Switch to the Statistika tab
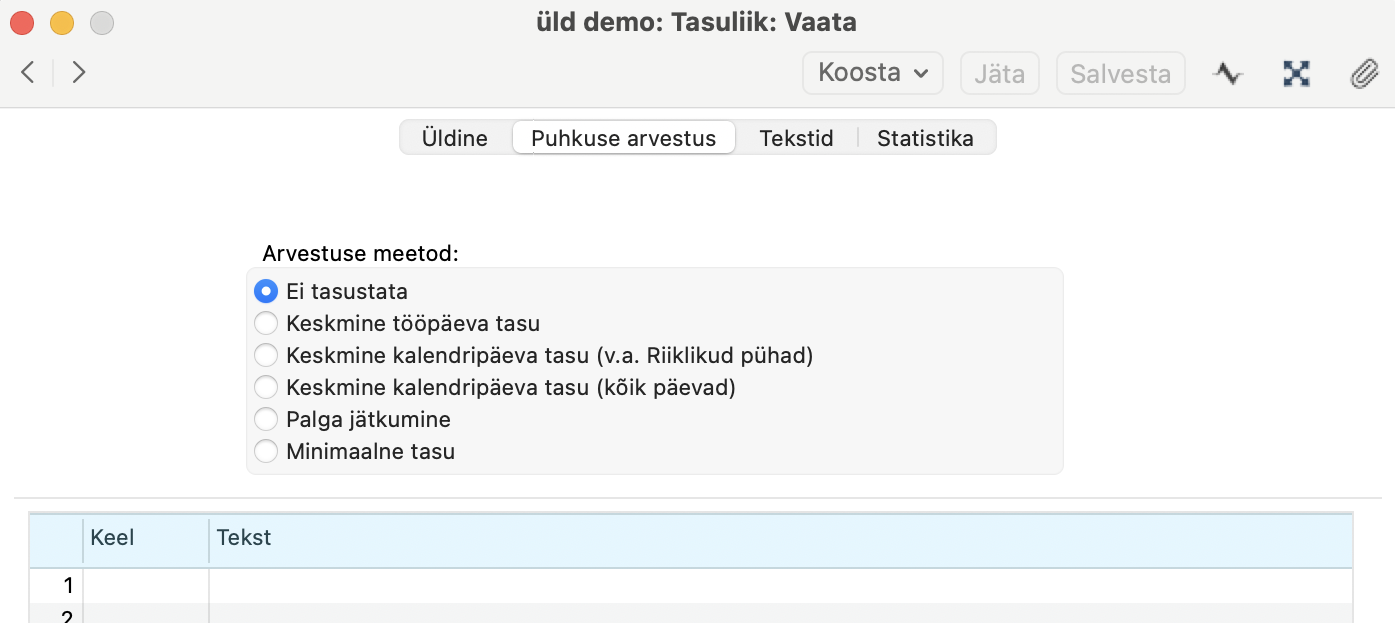Screen dimensions: 1395x623 [x=925, y=138]
